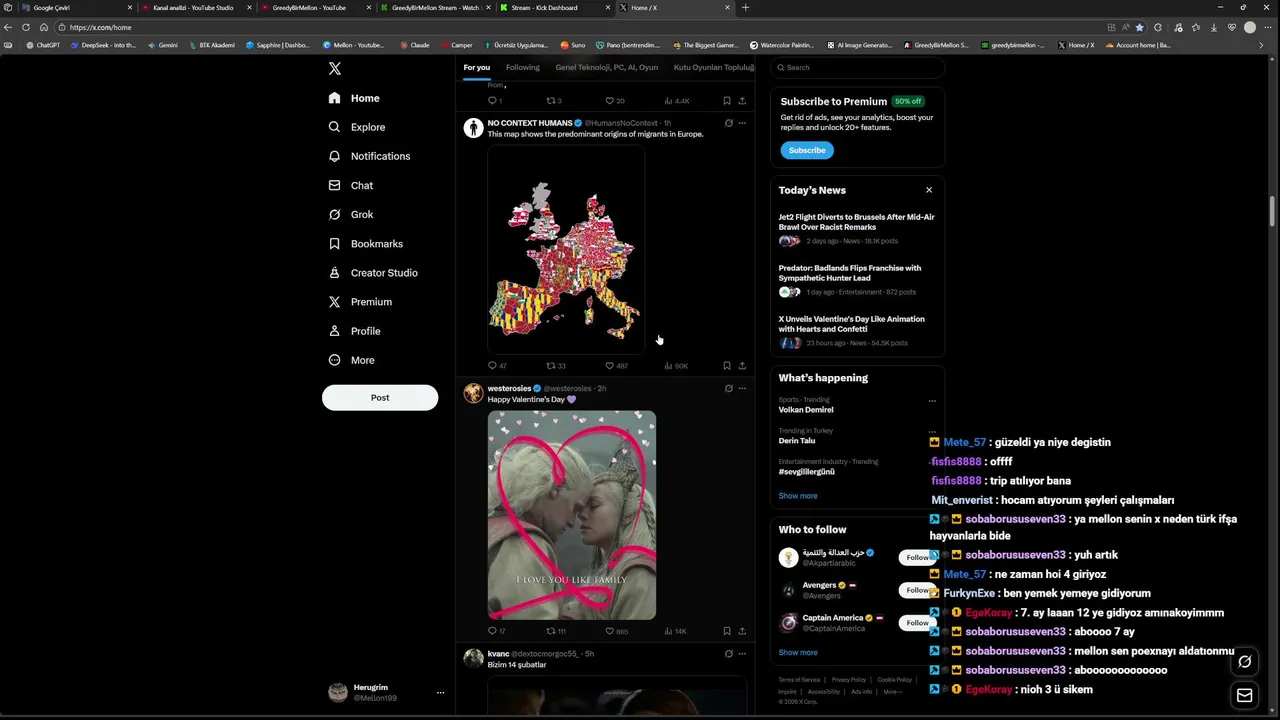The image size is (1280, 720).
Task: Open Chat in left sidebar
Action: (351, 185)
